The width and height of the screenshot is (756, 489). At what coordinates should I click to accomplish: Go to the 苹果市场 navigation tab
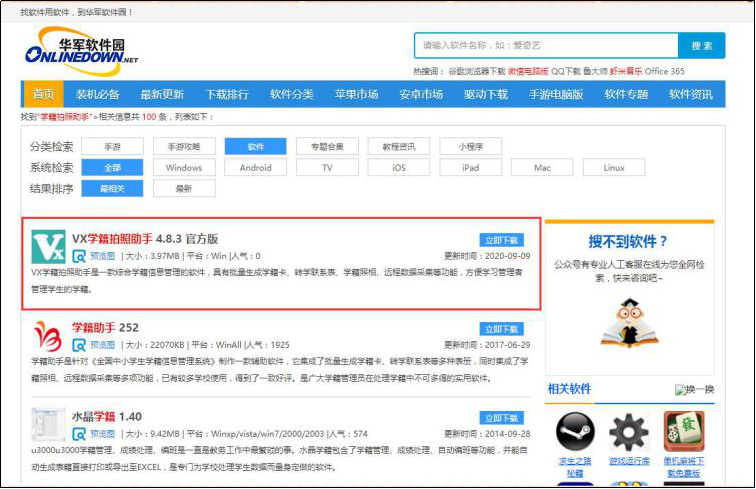pyautogui.click(x=356, y=94)
